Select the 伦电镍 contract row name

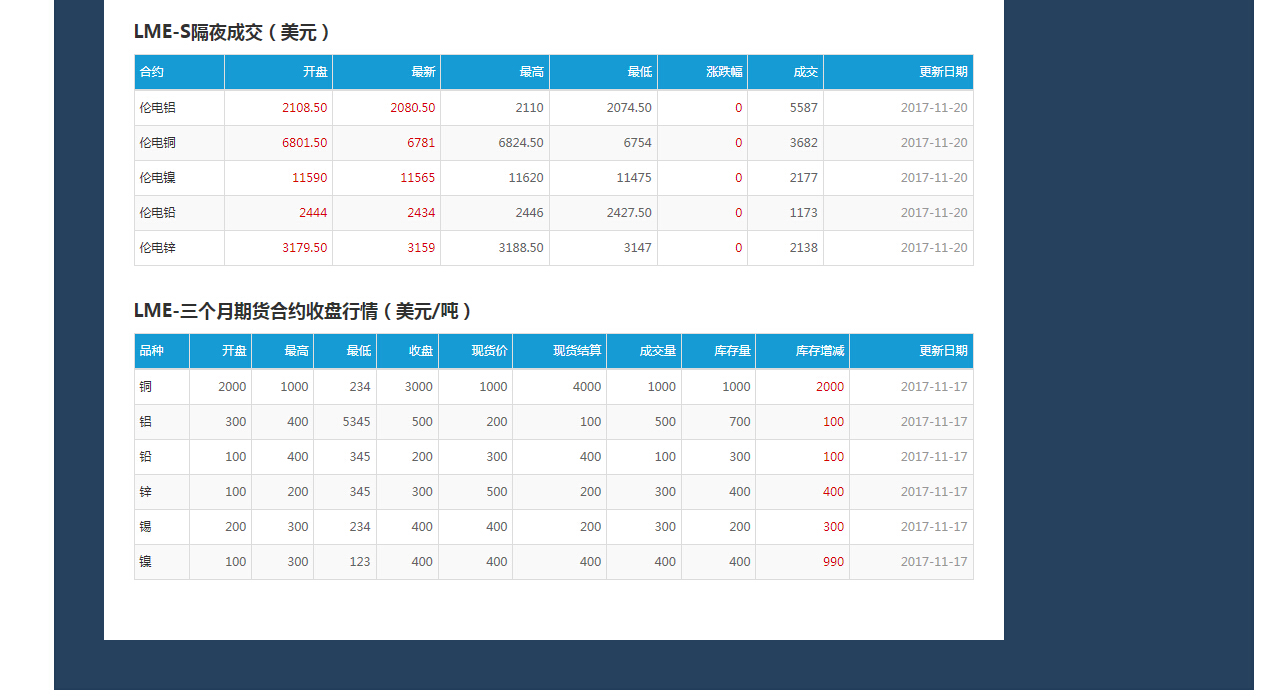(x=158, y=177)
